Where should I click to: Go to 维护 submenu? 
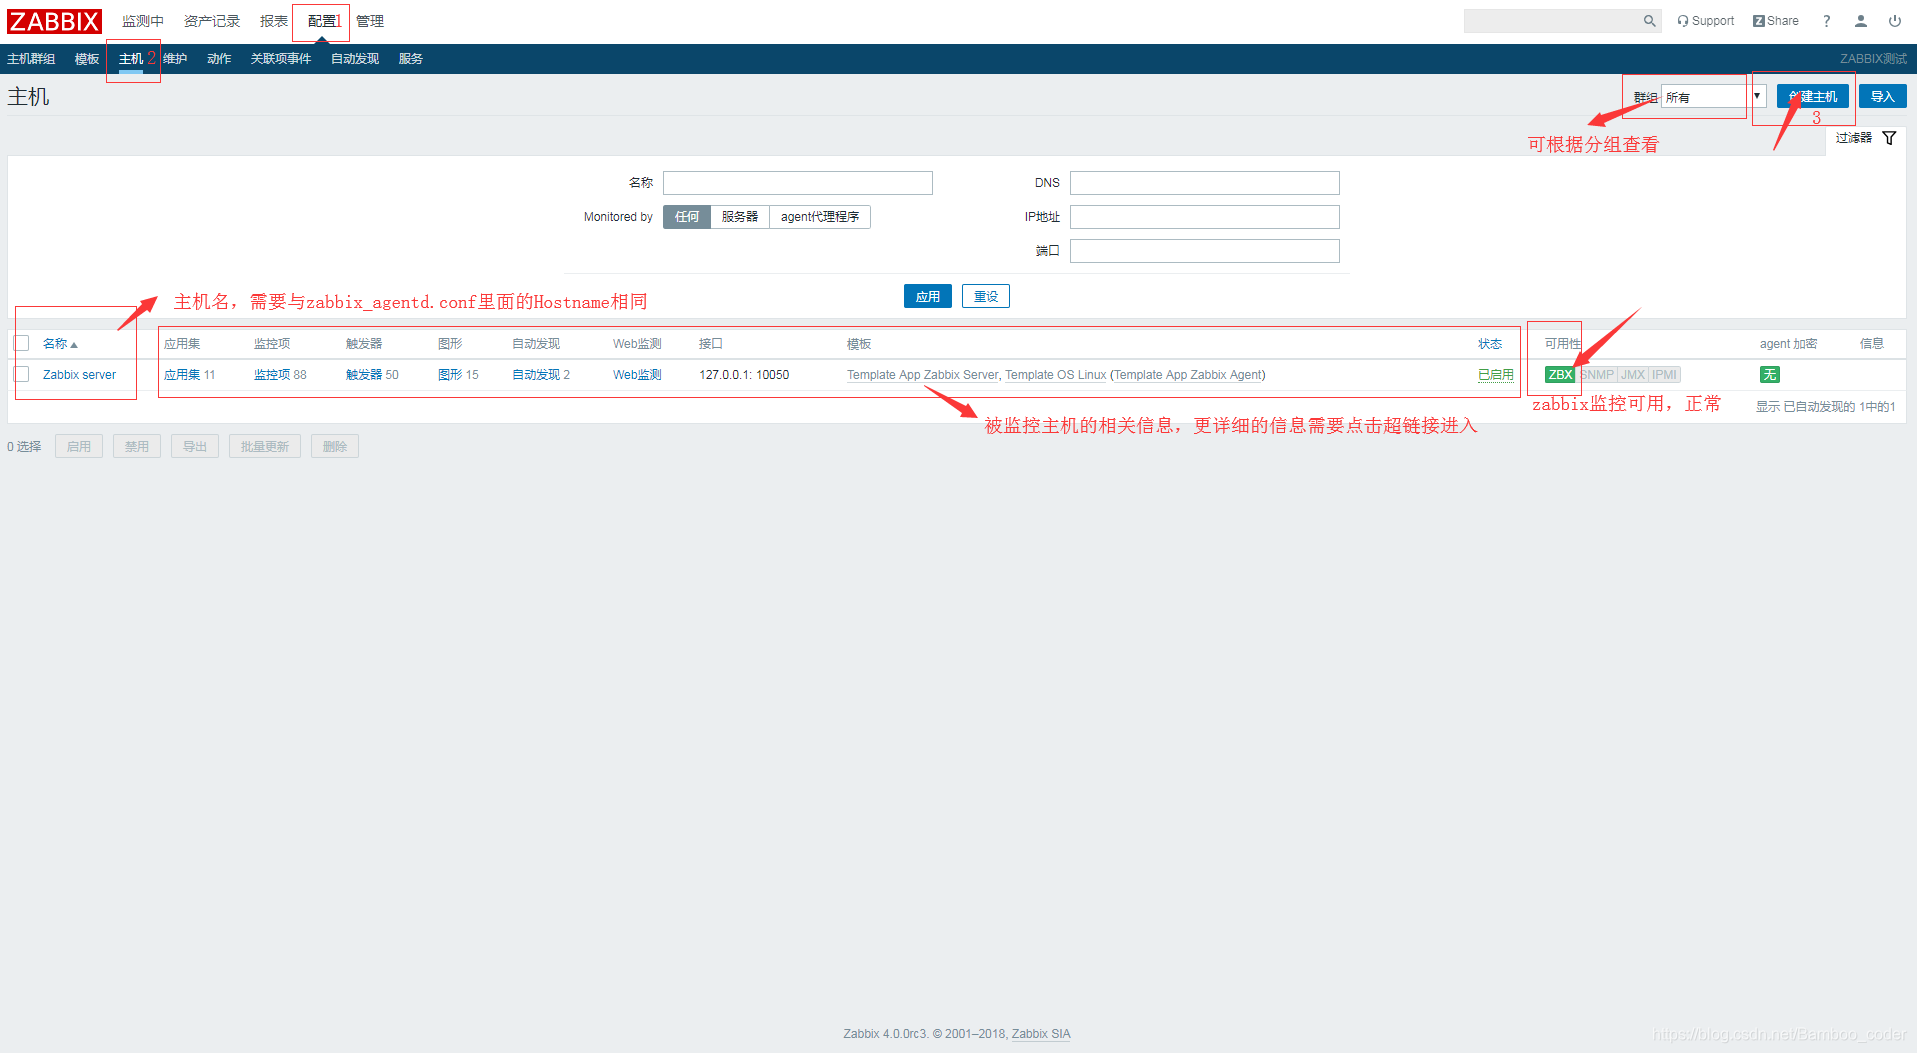pyautogui.click(x=175, y=59)
